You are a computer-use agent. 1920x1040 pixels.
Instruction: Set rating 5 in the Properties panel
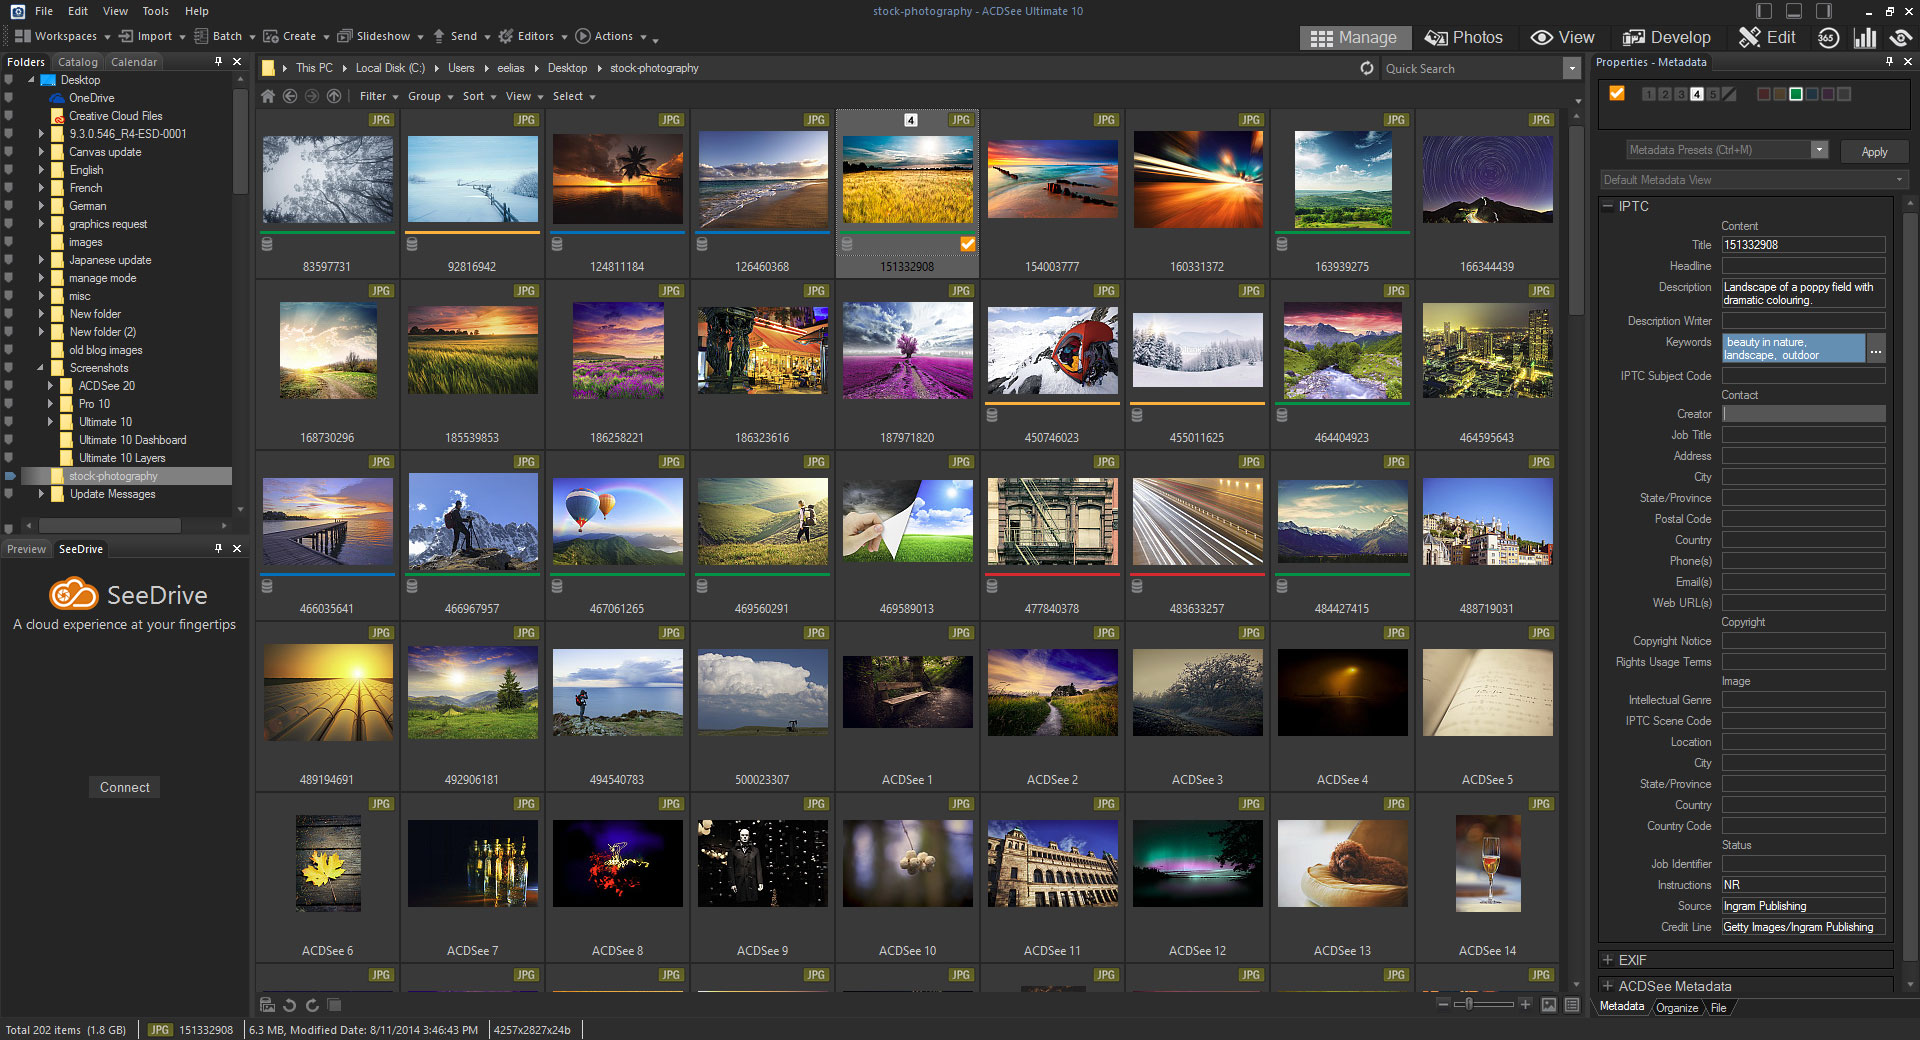coord(1713,94)
